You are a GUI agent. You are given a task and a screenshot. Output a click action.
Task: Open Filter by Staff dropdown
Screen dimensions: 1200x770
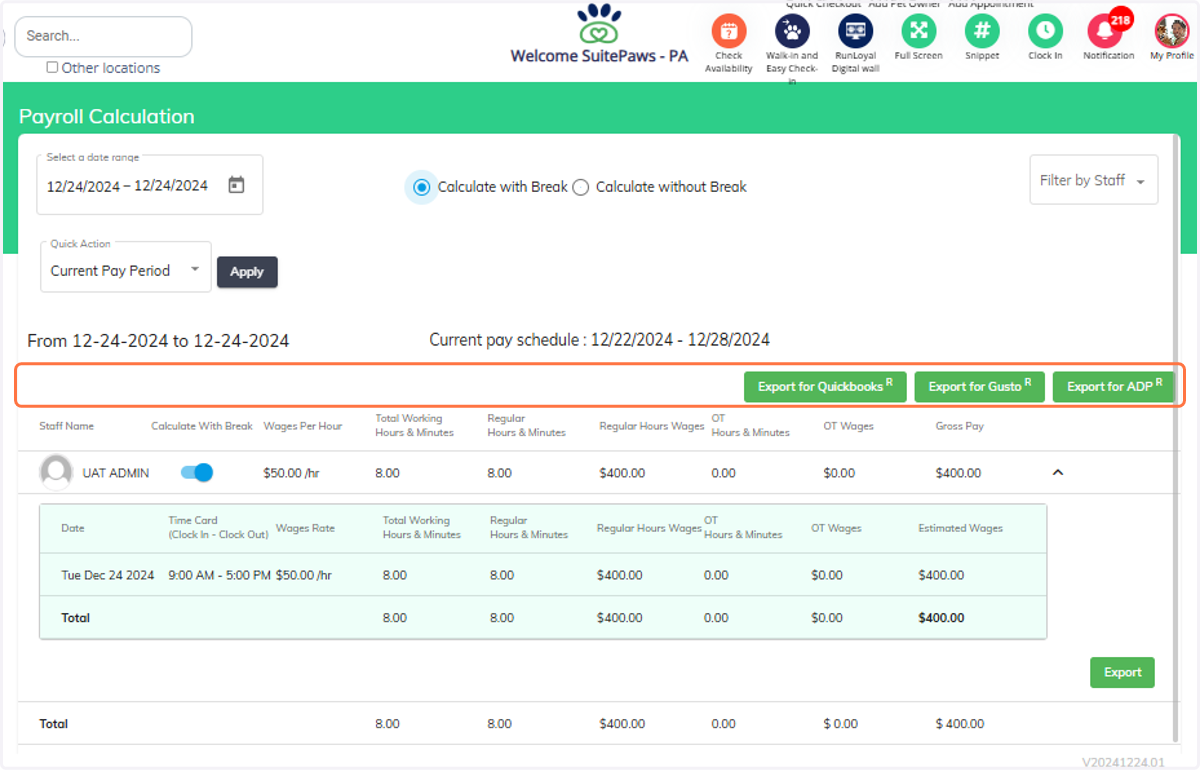[1094, 180]
